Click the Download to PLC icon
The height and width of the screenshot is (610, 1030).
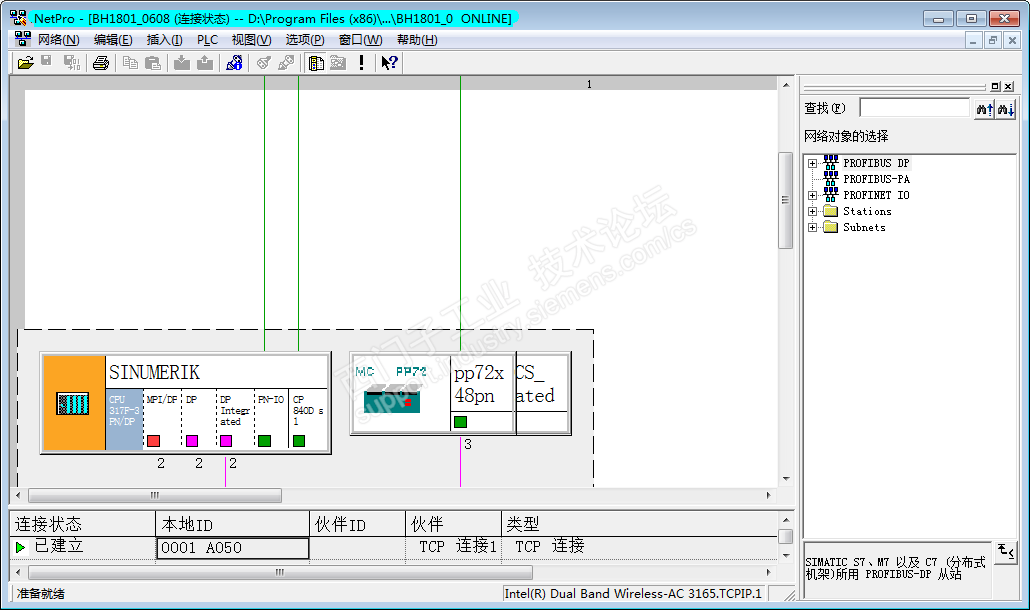(x=182, y=63)
